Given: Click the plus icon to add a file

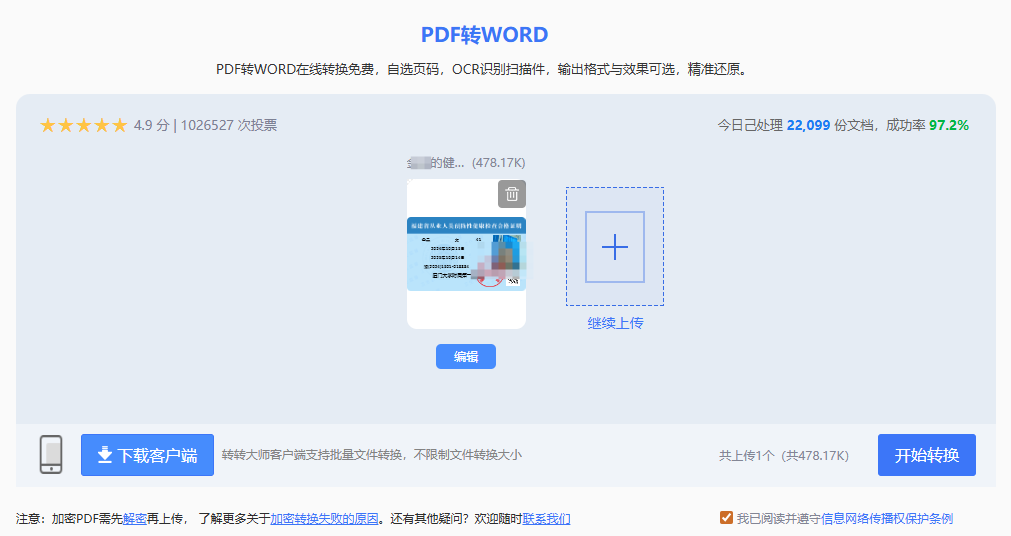Looking at the screenshot, I should point(614,246).
